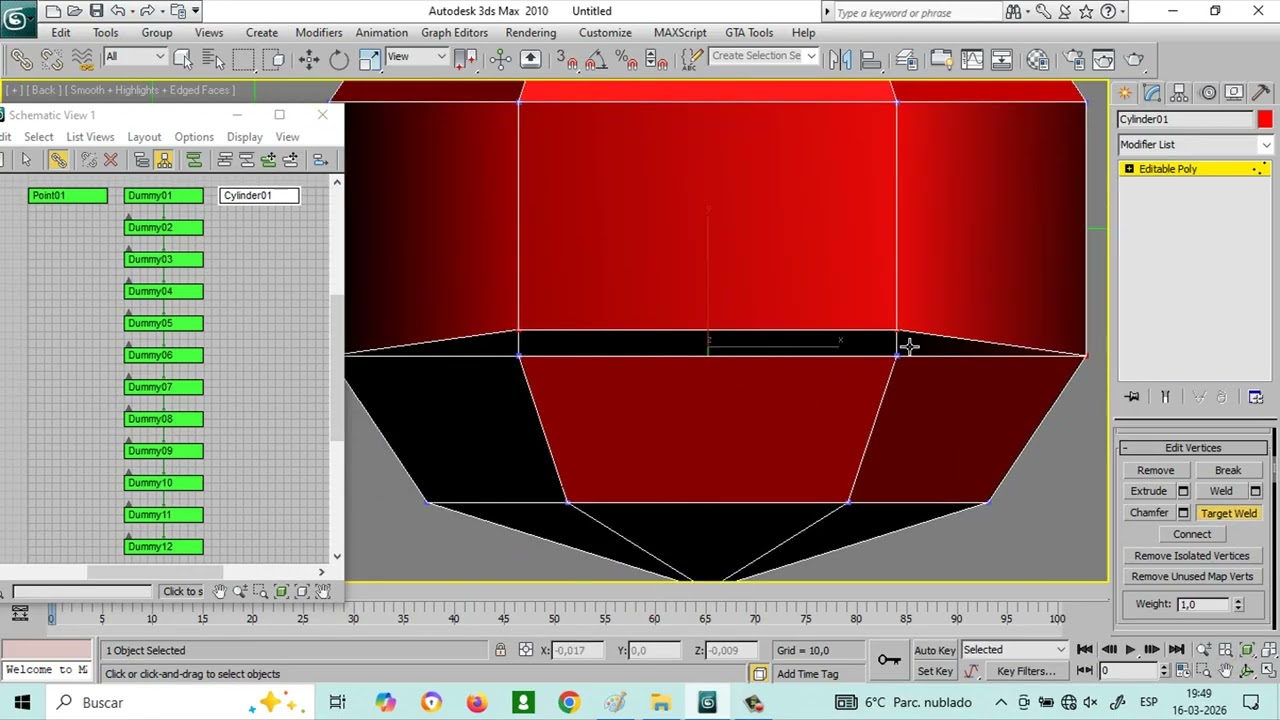The height and width of the screenshot is (720, 1280).
Task: Click the Chamfer button
Action: 1149,513
